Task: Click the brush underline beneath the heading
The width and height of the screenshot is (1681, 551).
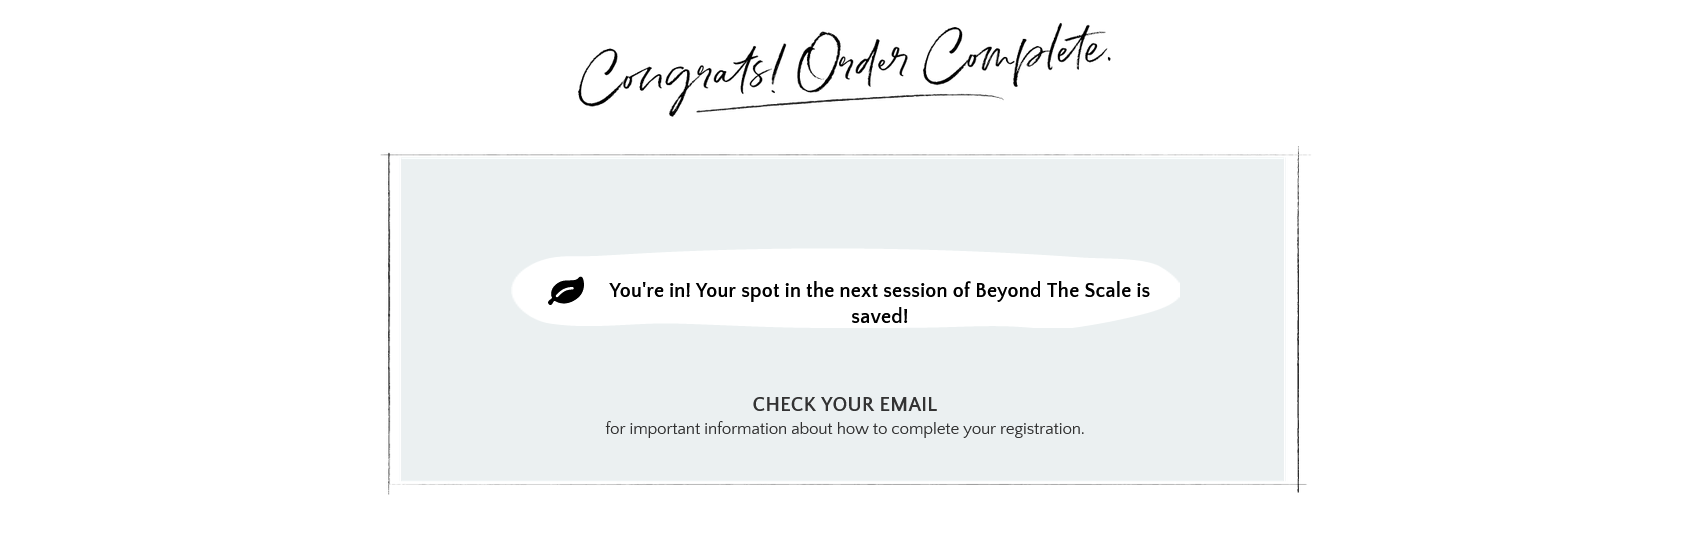Action: (x=850, y=101)
